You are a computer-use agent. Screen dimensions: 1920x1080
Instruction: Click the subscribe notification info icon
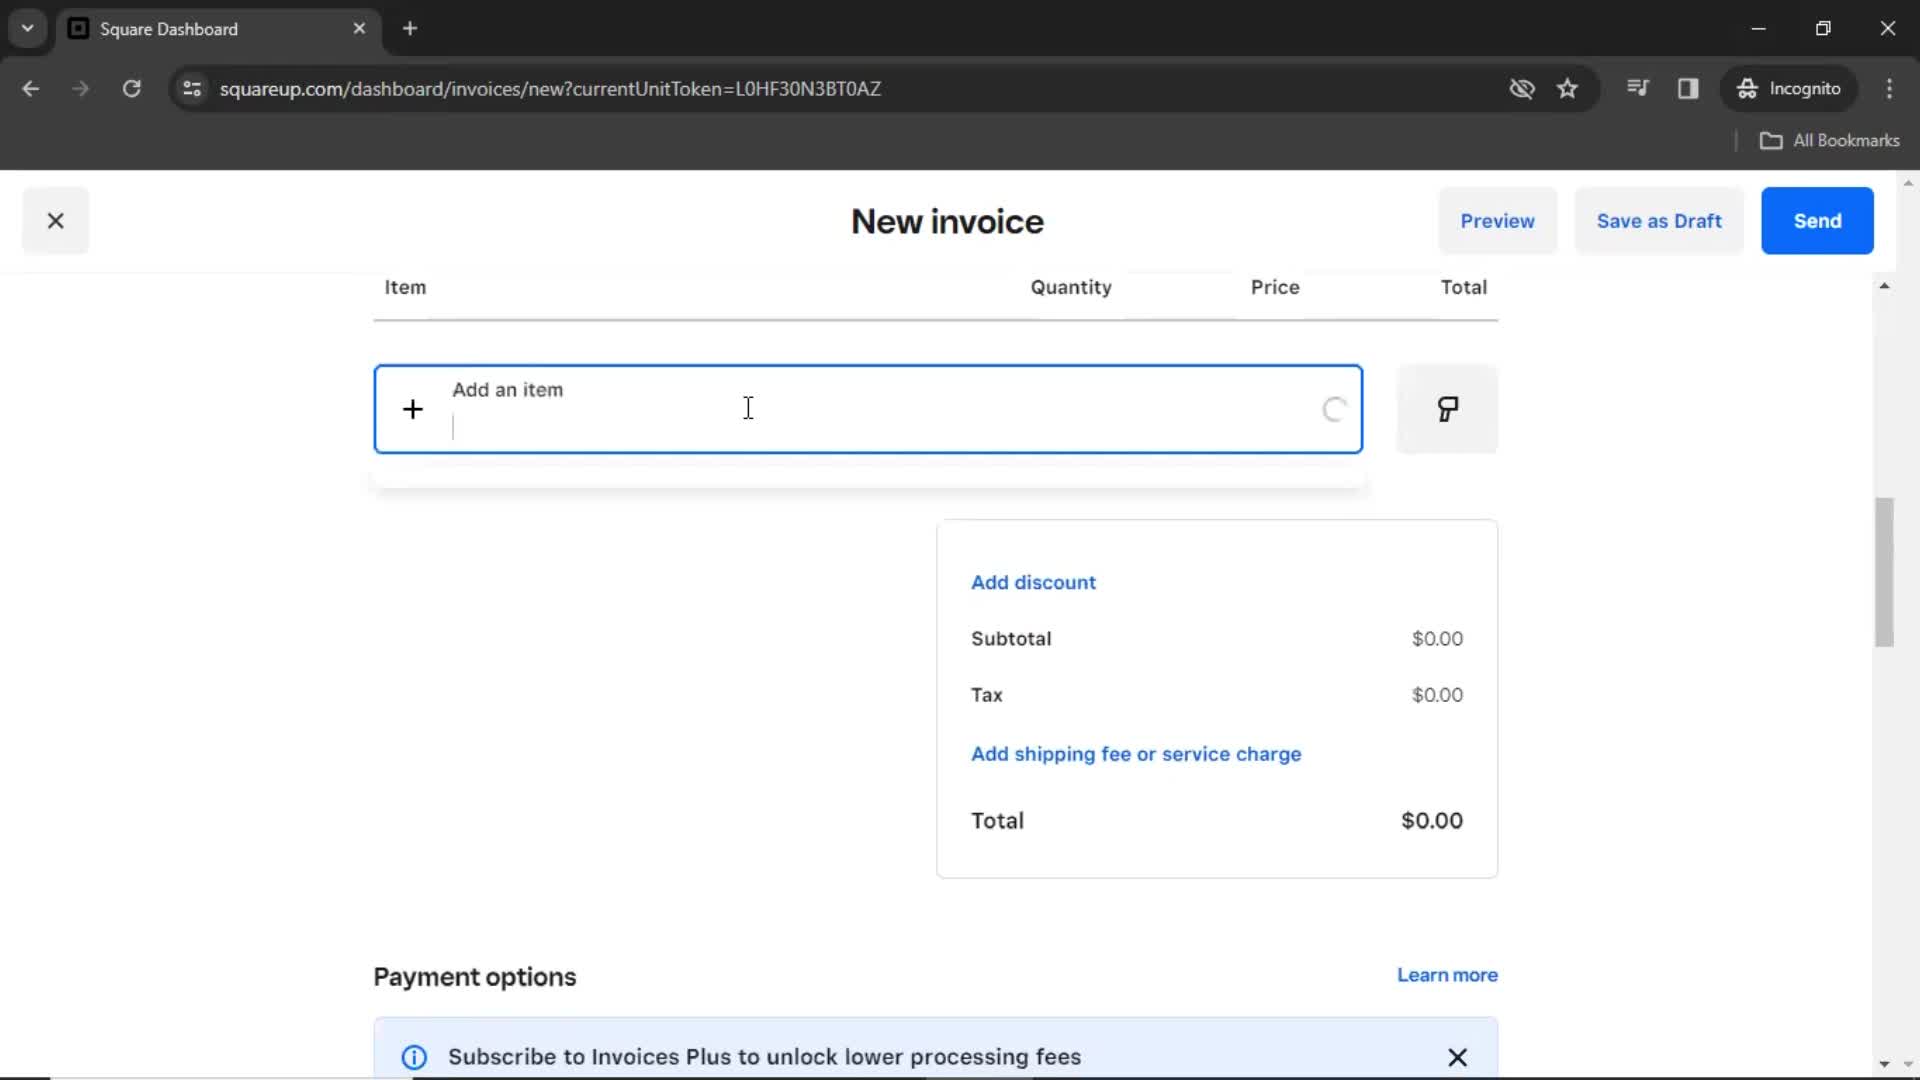coord(413,1058)
